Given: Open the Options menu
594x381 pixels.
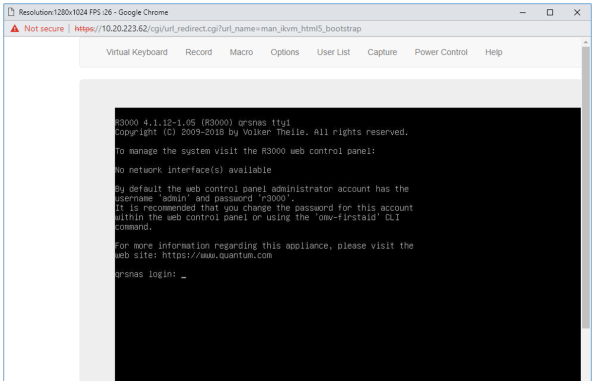Looking at the screenshot, I should pos(284,52).
